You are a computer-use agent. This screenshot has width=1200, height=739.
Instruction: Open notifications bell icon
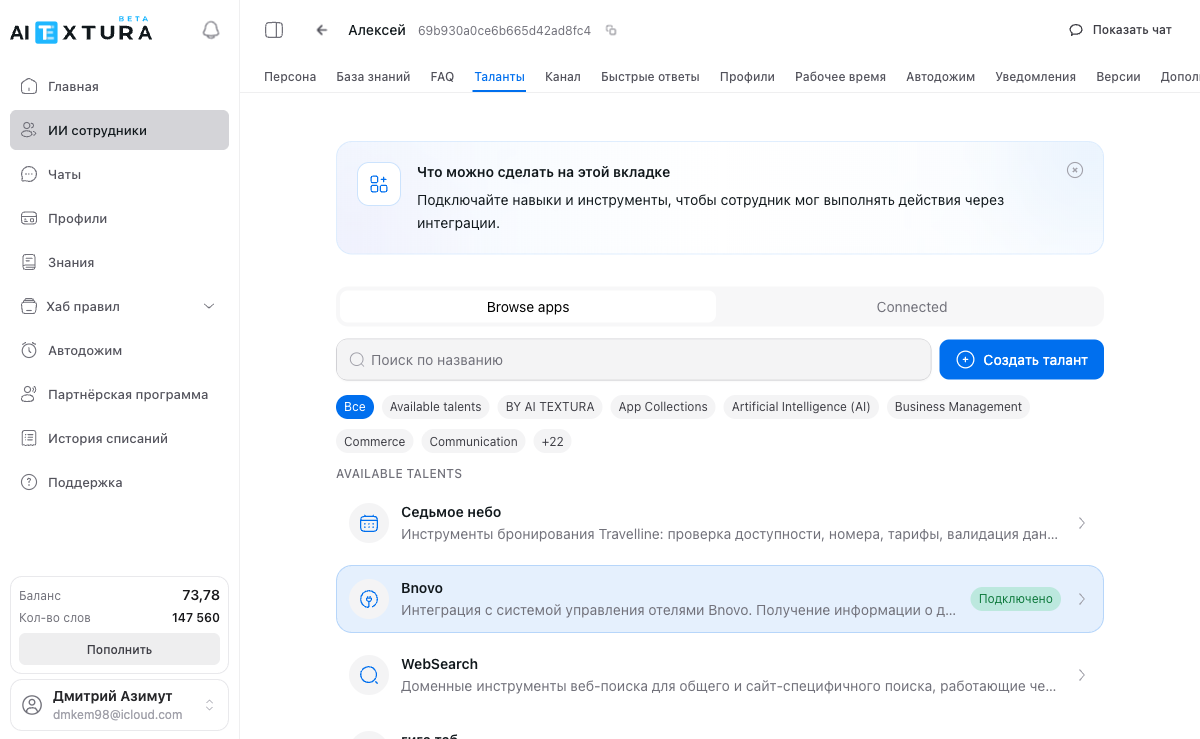211,30
